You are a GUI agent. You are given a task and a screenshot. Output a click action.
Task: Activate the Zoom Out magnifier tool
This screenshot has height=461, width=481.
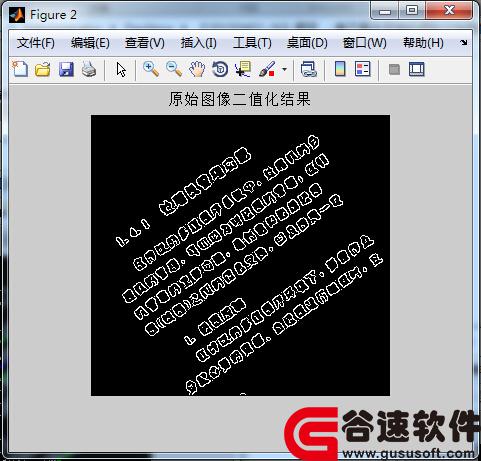click(174, 69)
